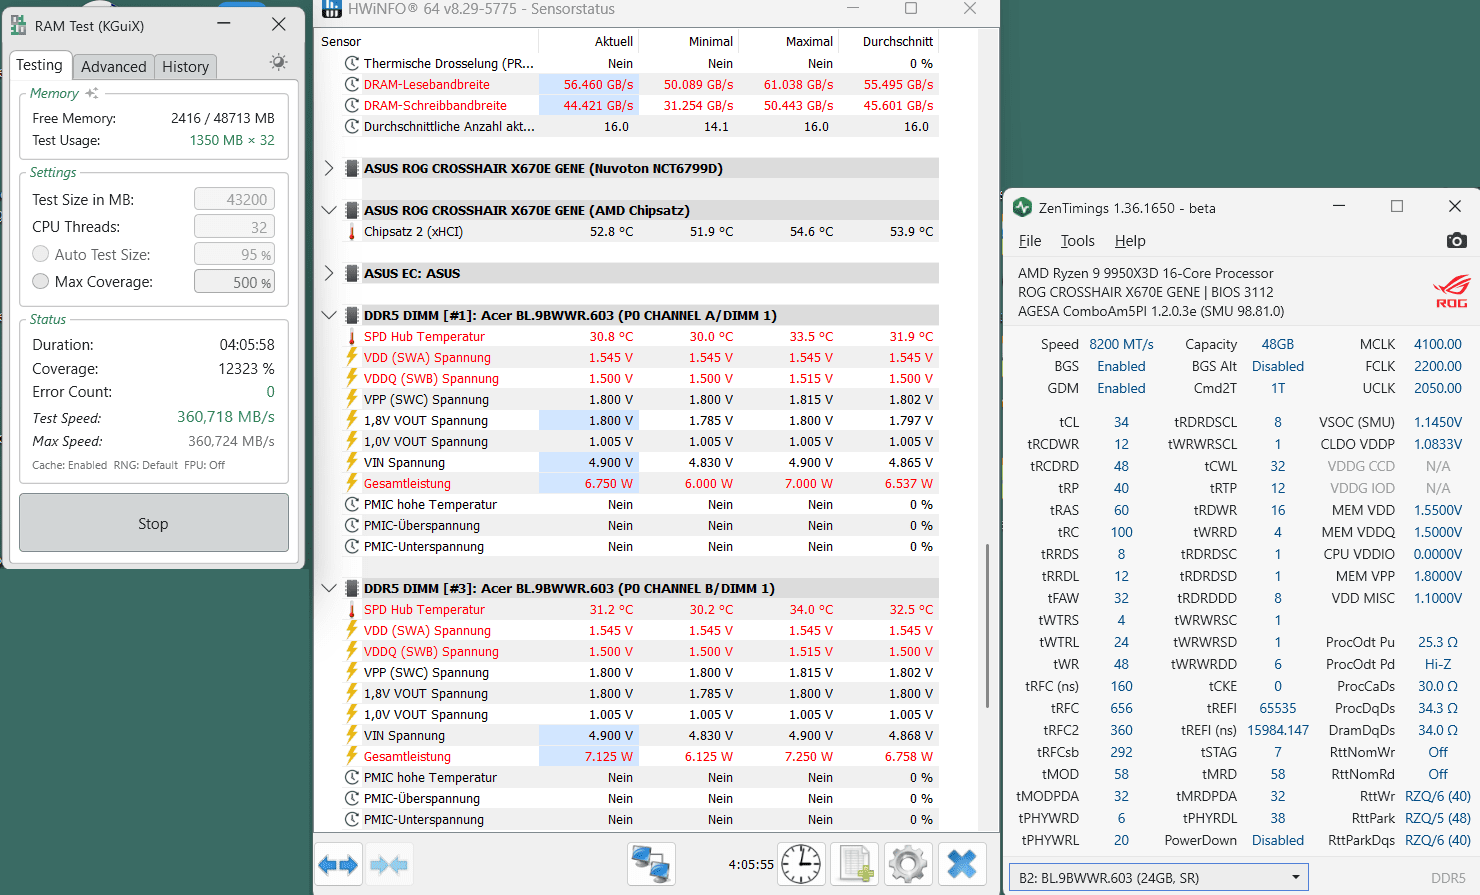1480x895 pixels.
Task: Click the Aktuell column header in HWiNFO
Action: point(589,41)
